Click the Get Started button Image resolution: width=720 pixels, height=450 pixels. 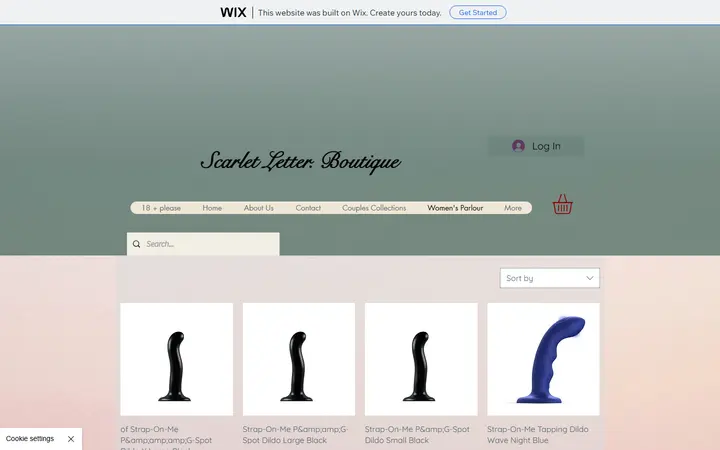[478, 12]
